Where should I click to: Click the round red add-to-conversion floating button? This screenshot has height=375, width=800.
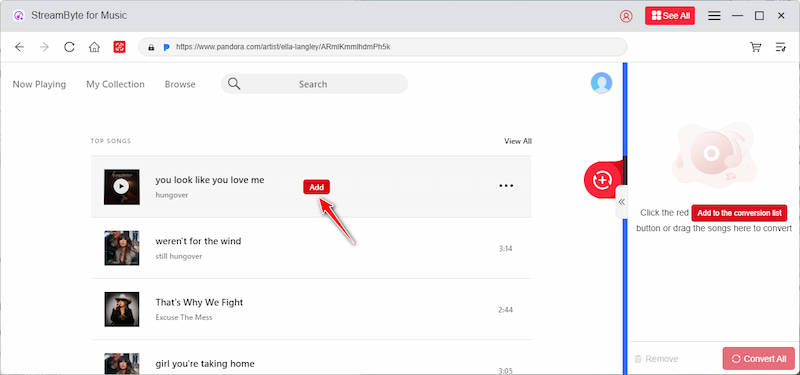603,180
